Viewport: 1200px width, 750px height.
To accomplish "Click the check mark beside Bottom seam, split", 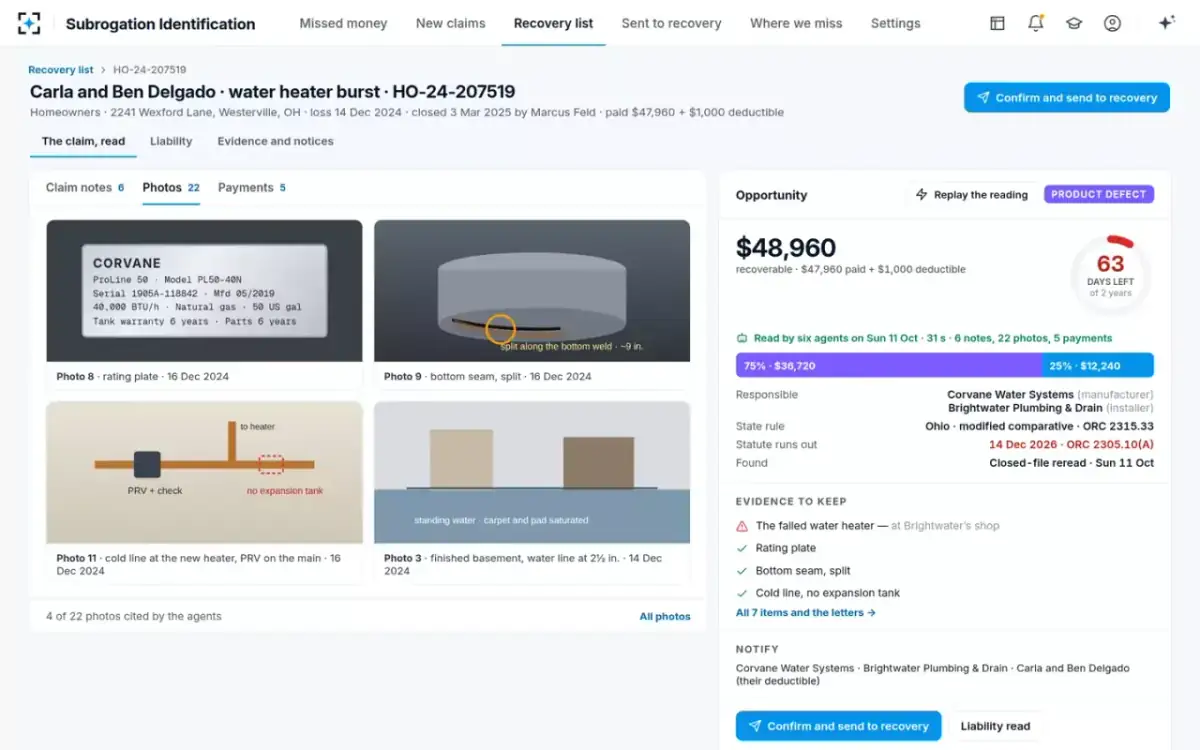I will click(742, 571).
